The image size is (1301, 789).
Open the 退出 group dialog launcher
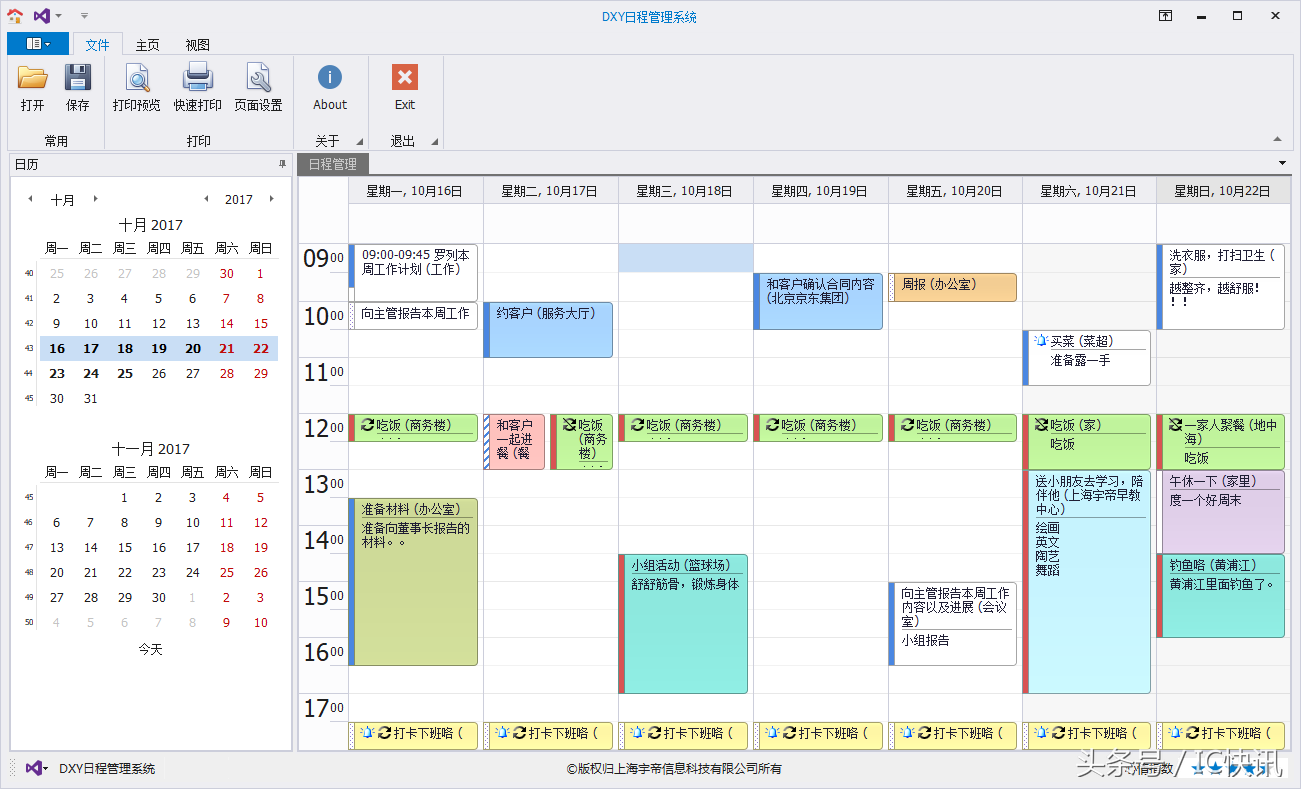coord(435,142)
